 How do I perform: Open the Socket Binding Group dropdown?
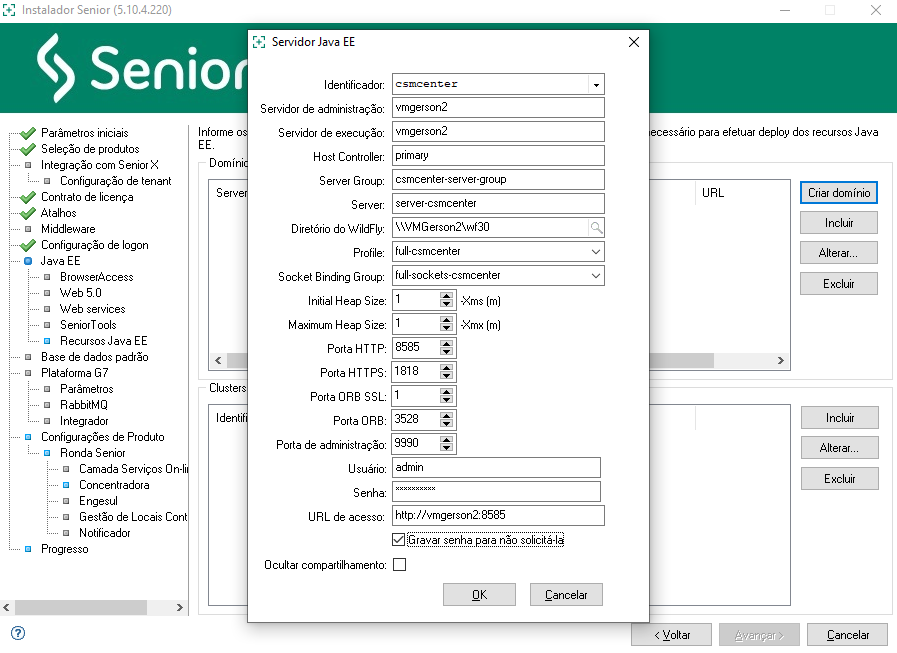(x=596, y=275)
